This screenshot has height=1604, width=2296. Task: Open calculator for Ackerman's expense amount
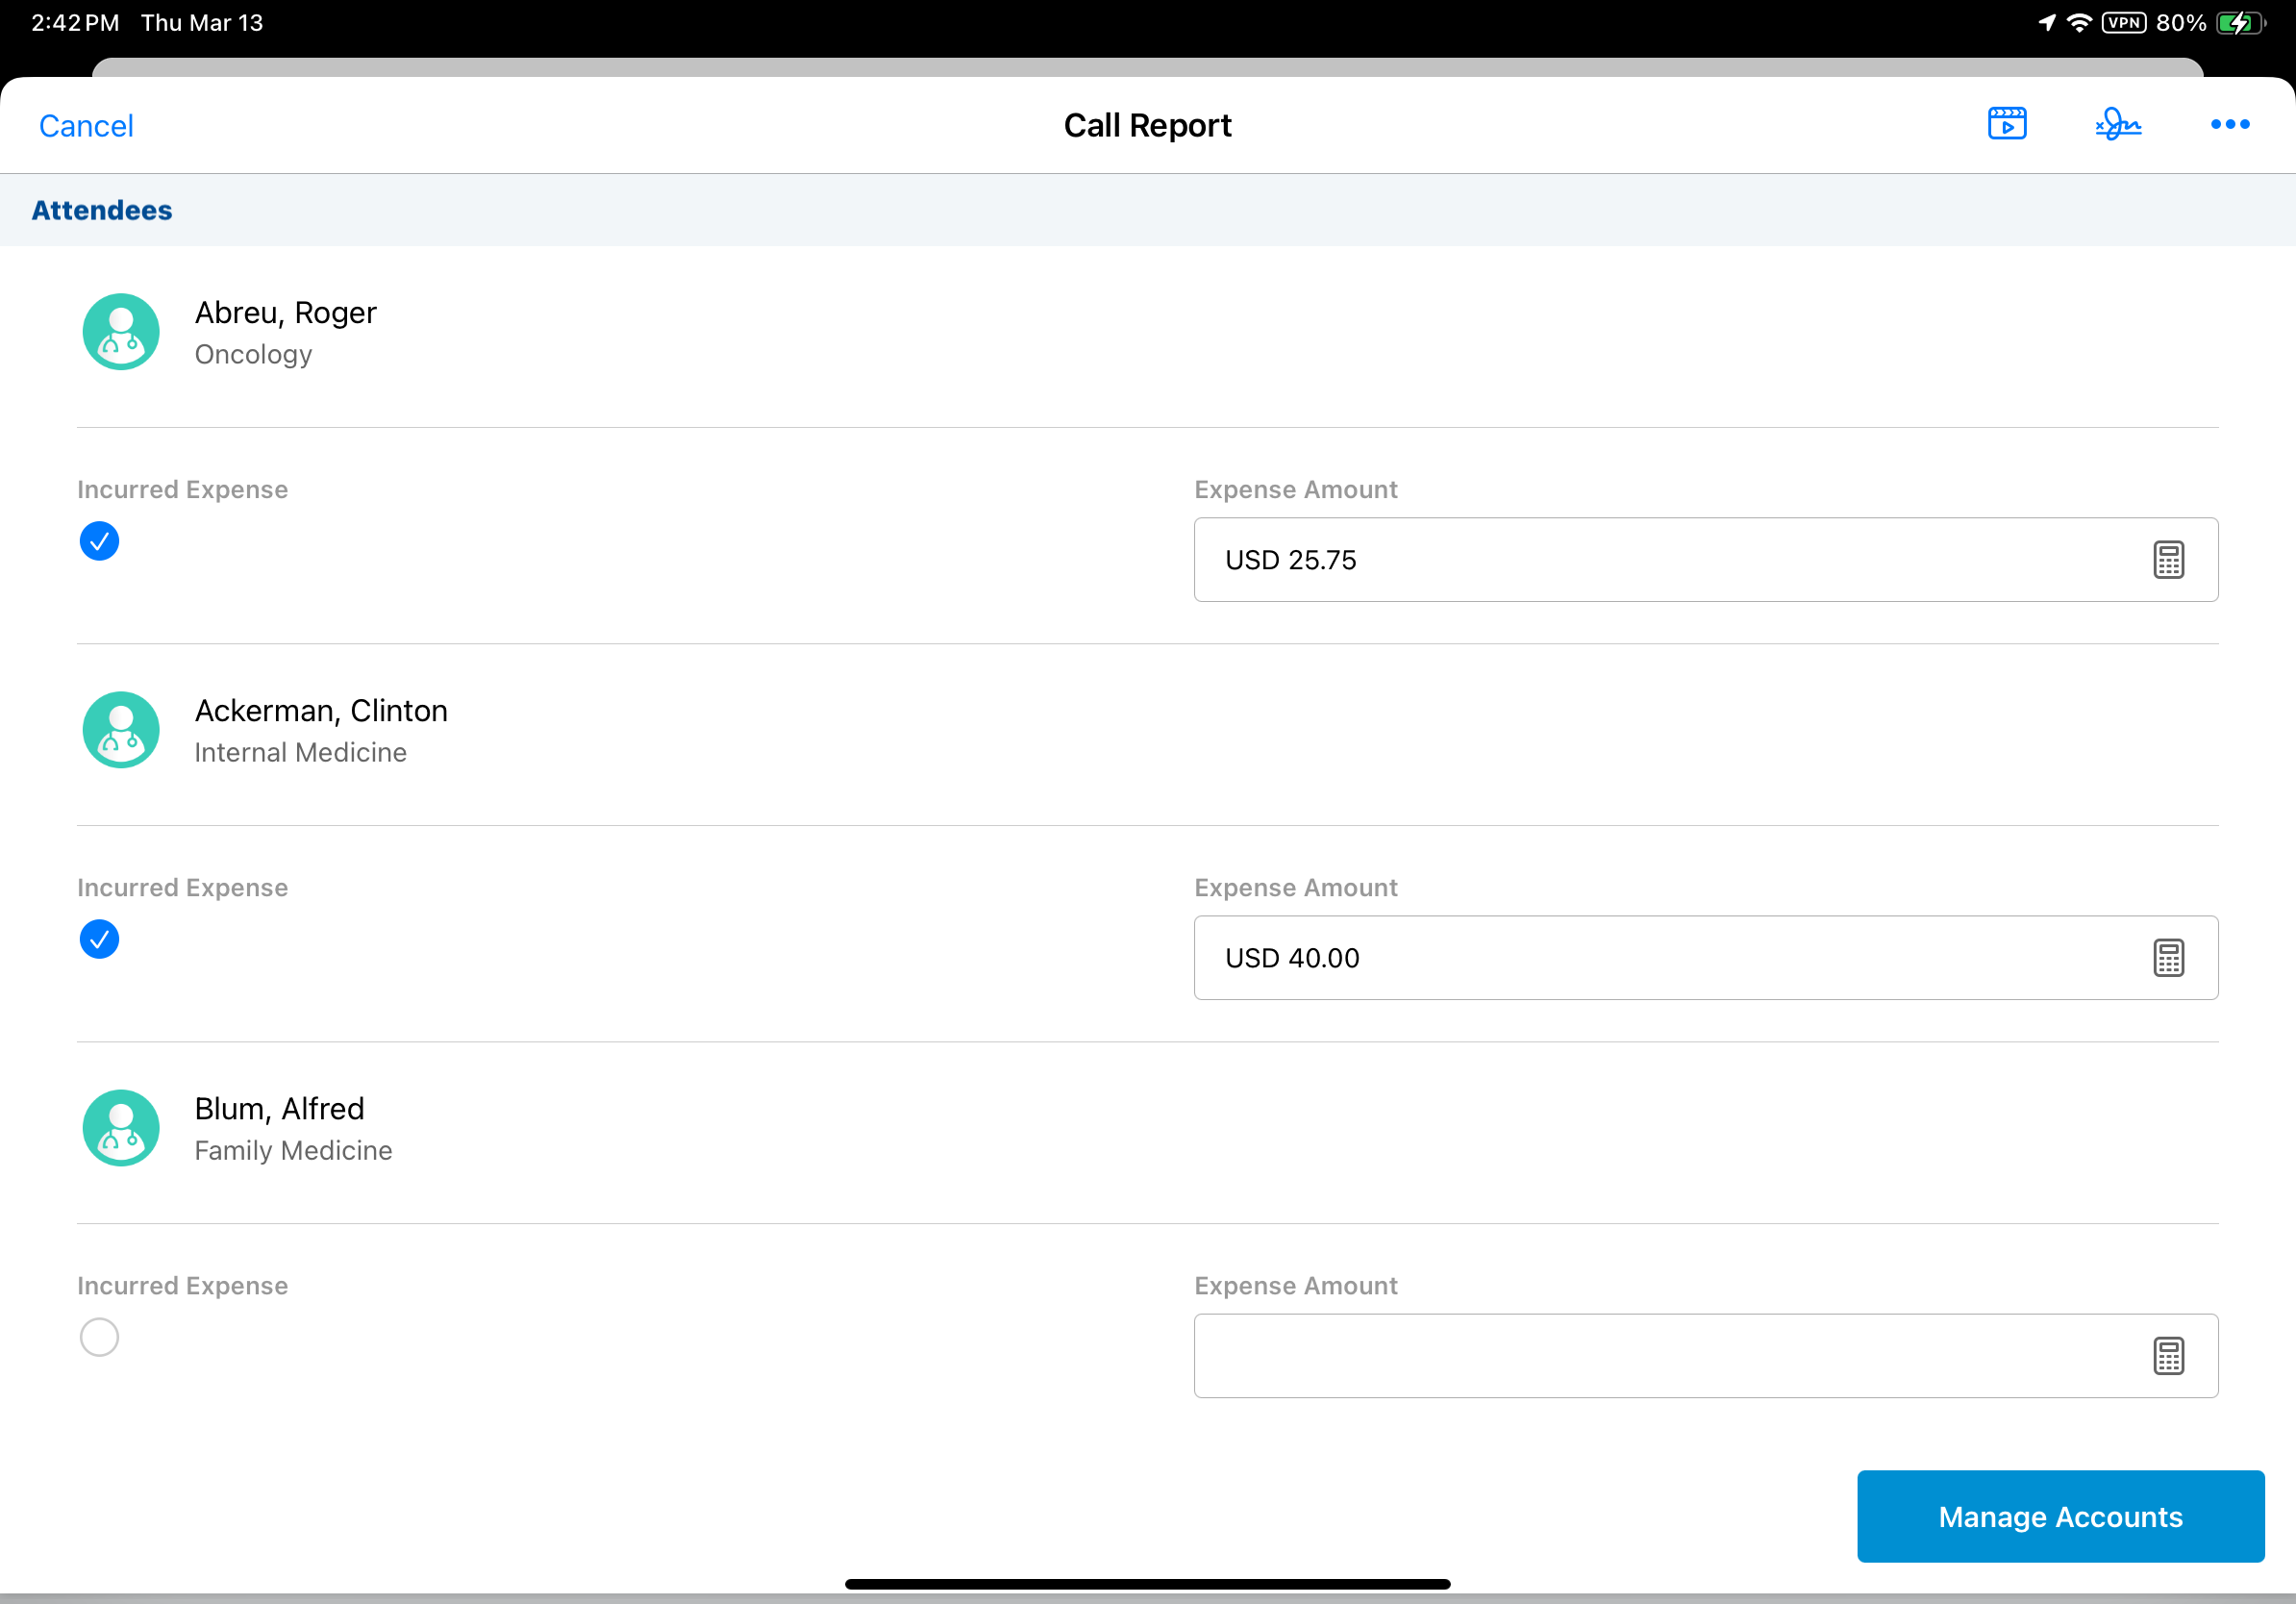tap(2167, 958)
